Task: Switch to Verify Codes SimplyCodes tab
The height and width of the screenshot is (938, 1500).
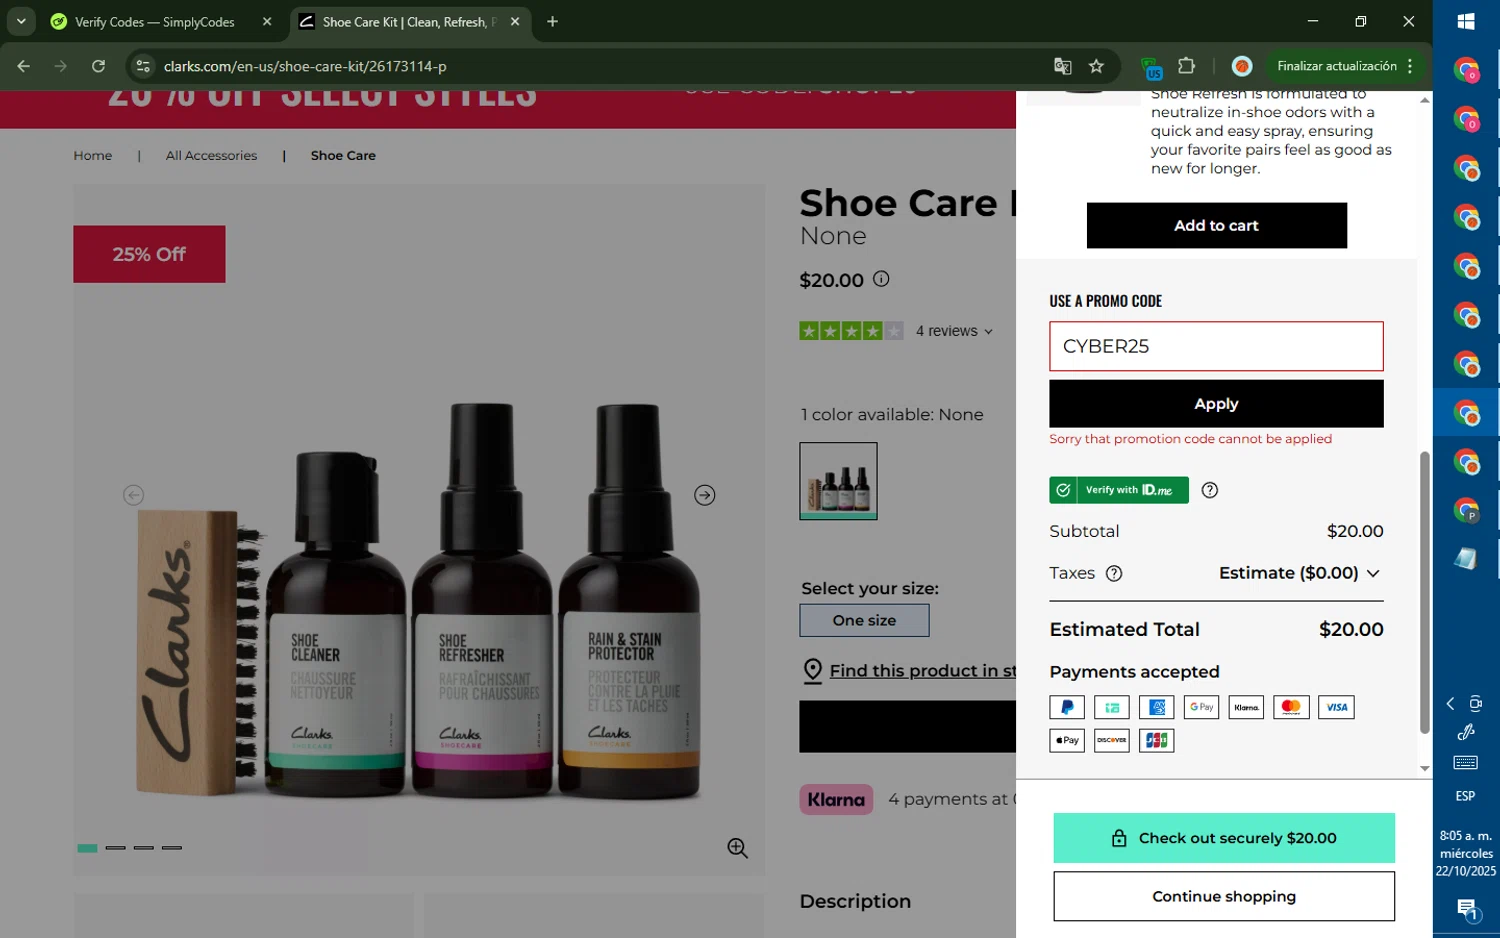Action: (x=155, y=22)
